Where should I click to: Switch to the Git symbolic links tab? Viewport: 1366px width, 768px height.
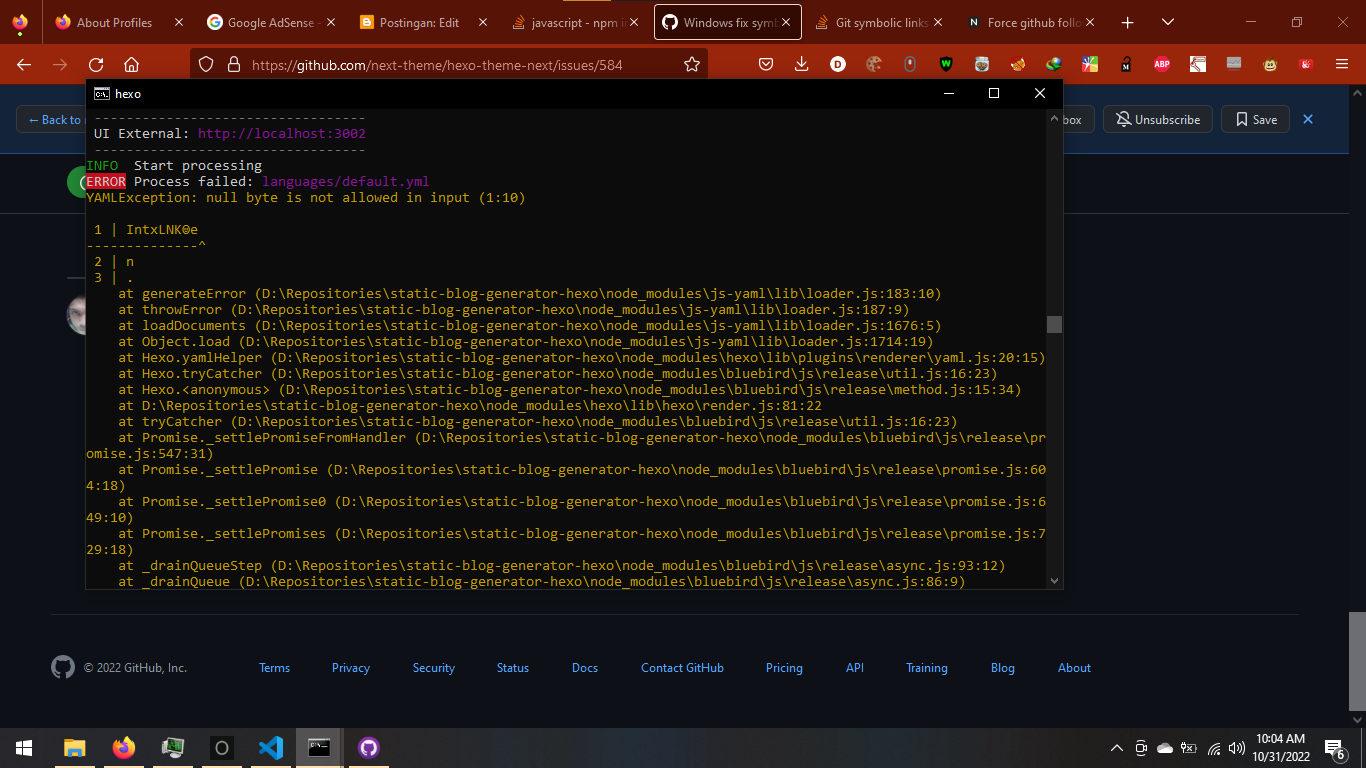878,21
